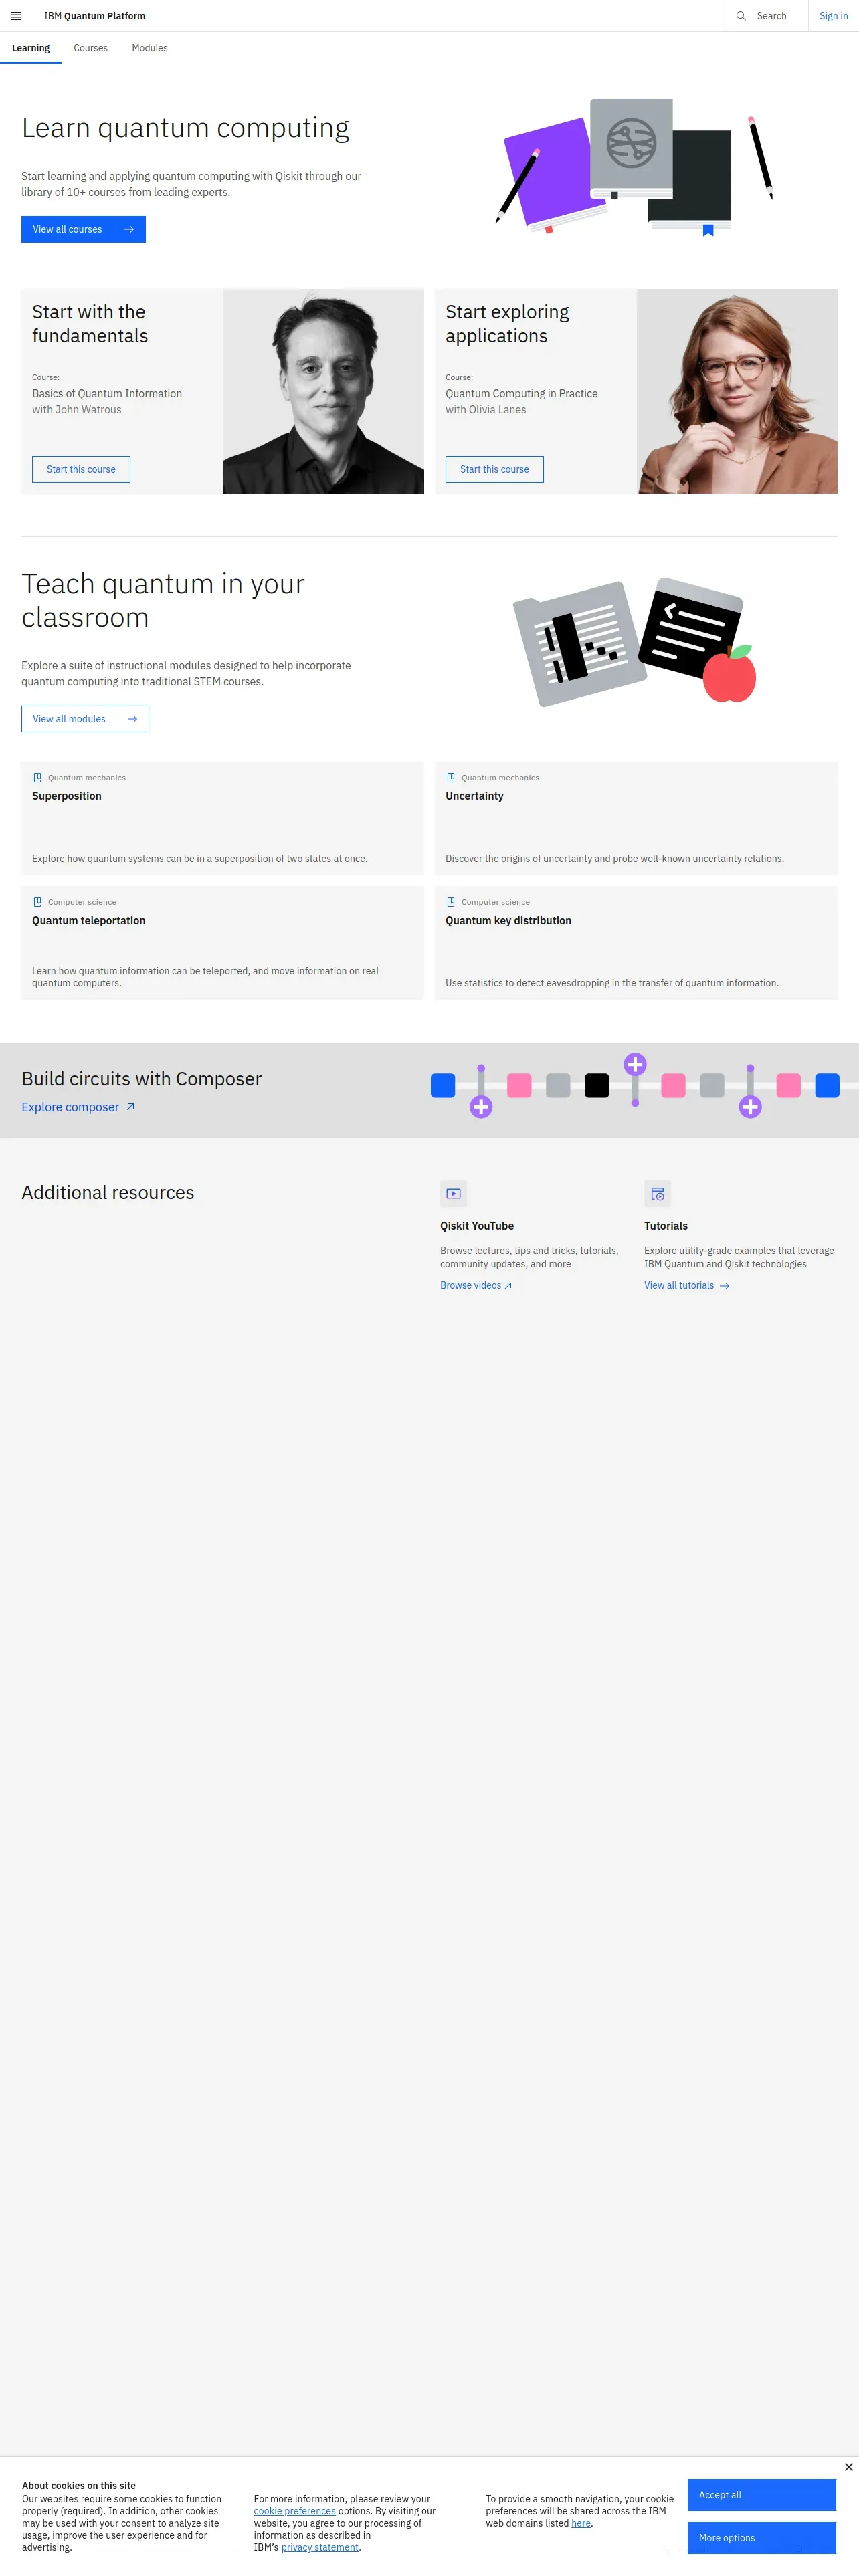Open the View all tutorials link
This screenshot has height=2576, width=859.
687,1286
